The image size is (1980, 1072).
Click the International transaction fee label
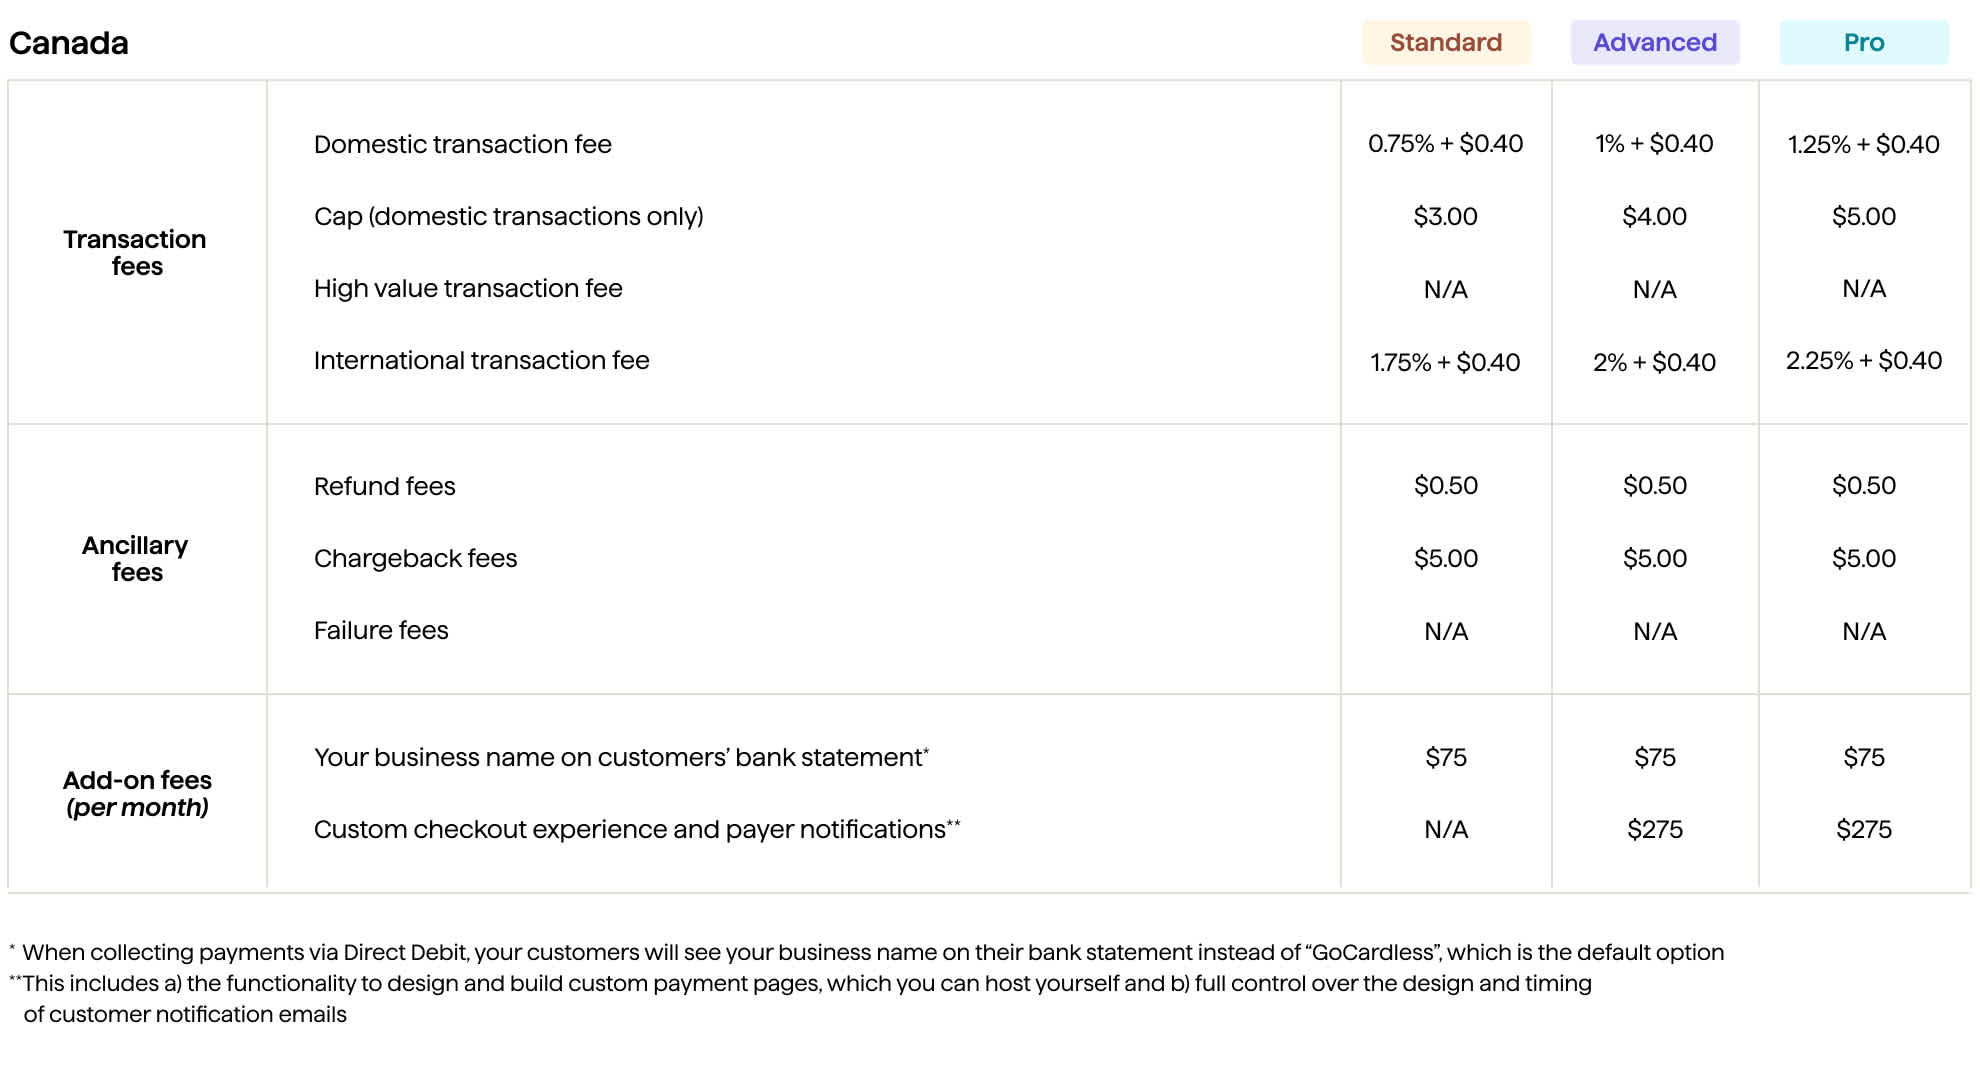coord(481,360)
